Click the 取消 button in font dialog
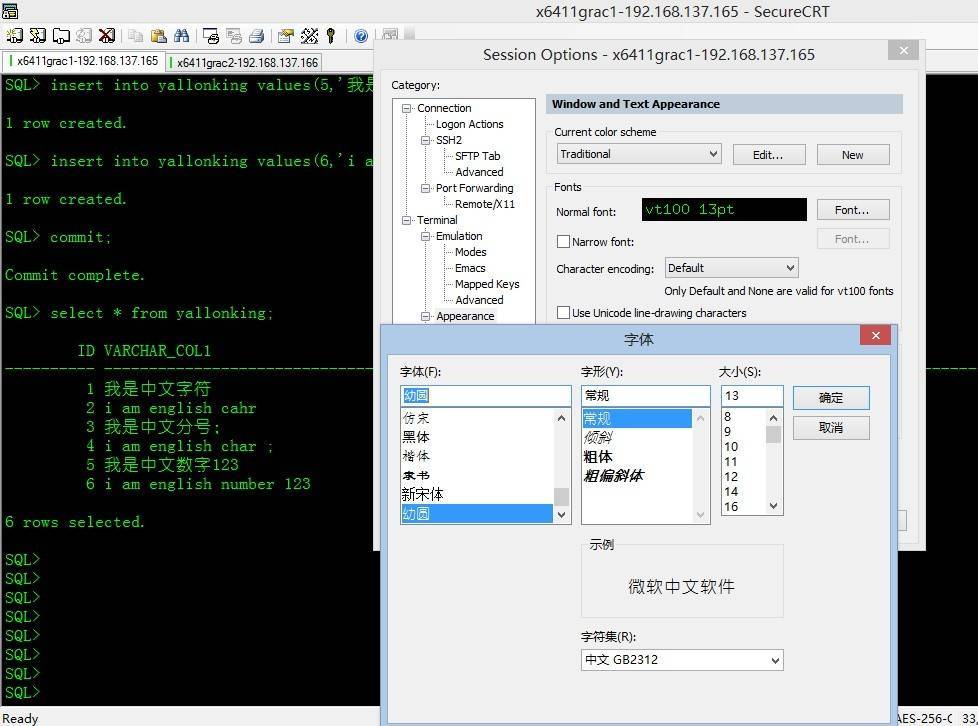978x726 pixels. pos(830,428)
